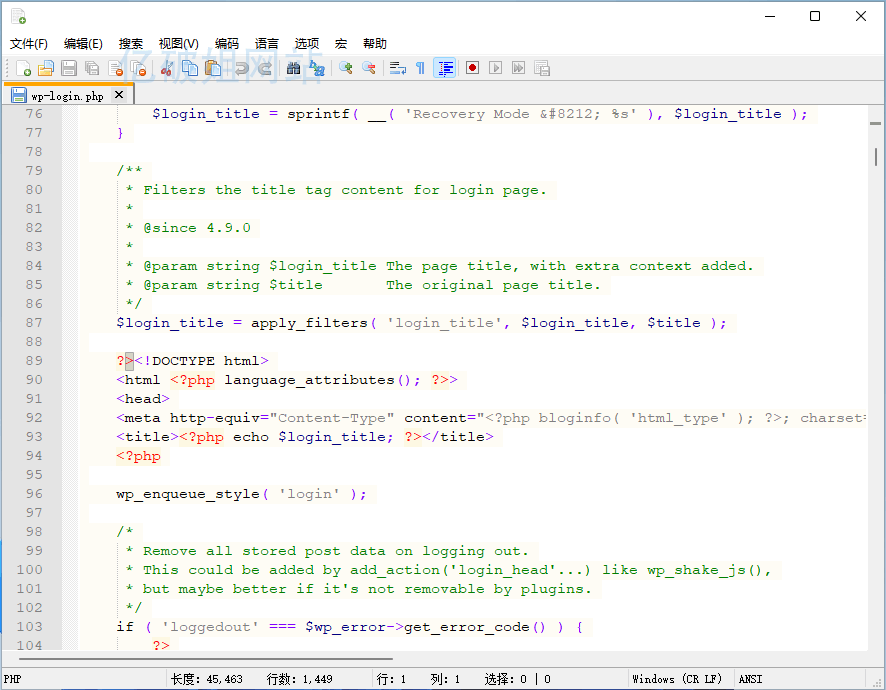Open the 文件(F) menu
This screenshot has height=690, width=886.
tap(29, 44)
